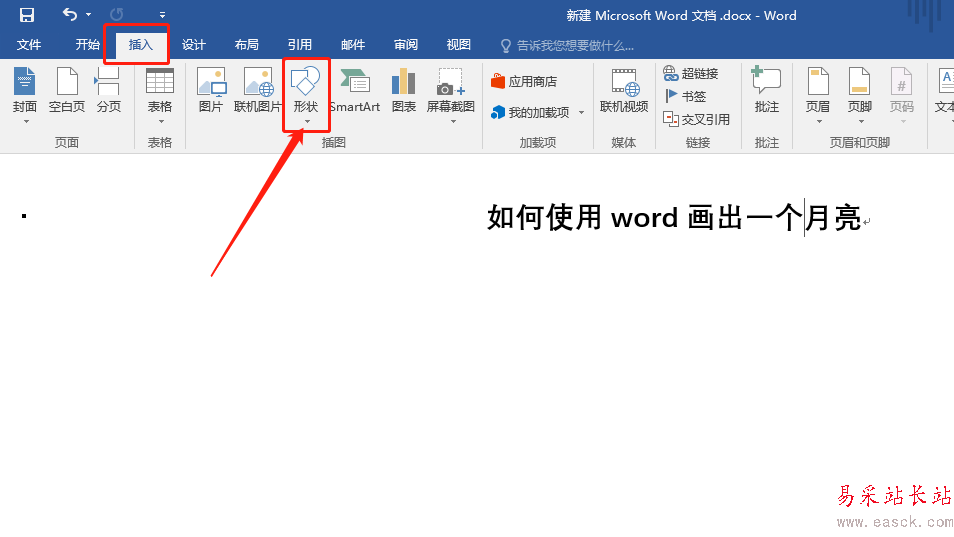Switch to the 开始 tab

coord(87,44)
